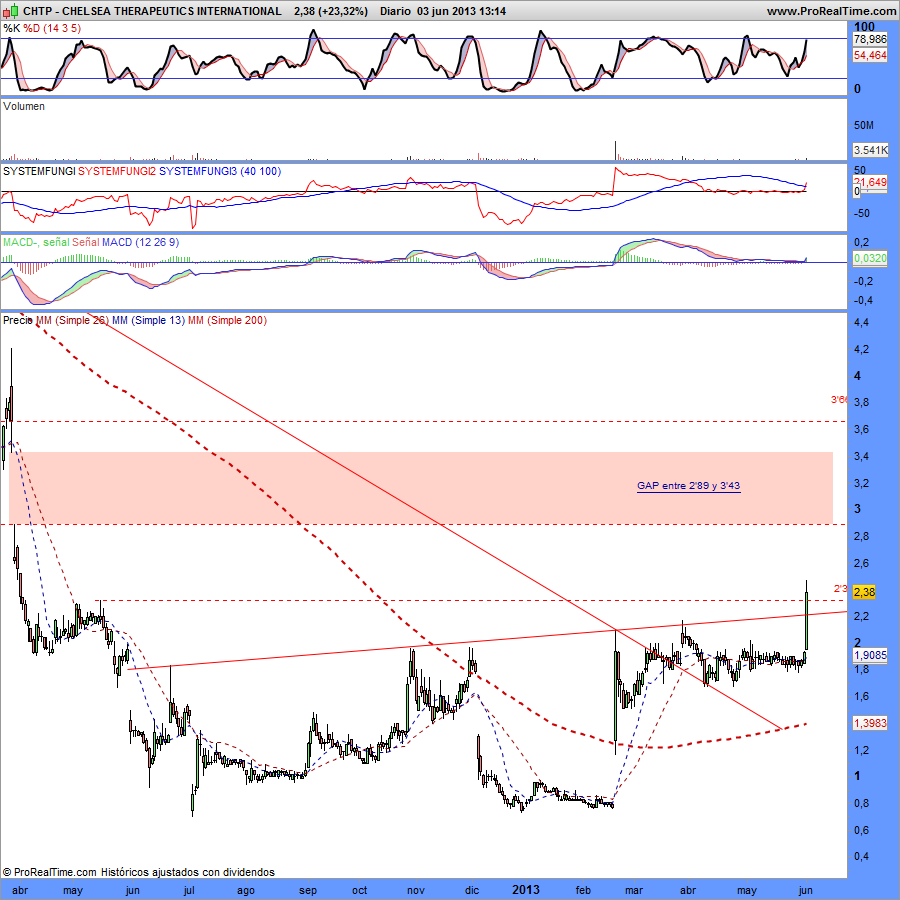
Task: Click the volume value 3.541K
Action: [x=870, y=150]
